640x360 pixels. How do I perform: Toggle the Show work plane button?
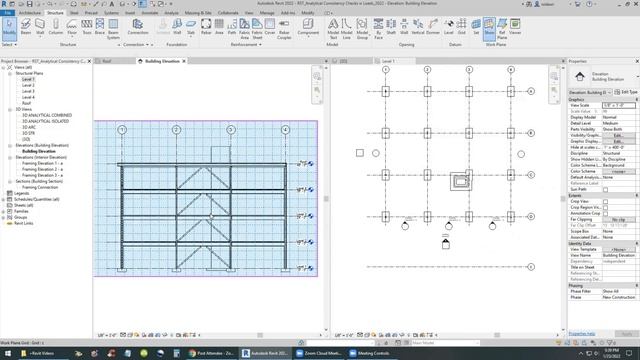click(489, 28)
